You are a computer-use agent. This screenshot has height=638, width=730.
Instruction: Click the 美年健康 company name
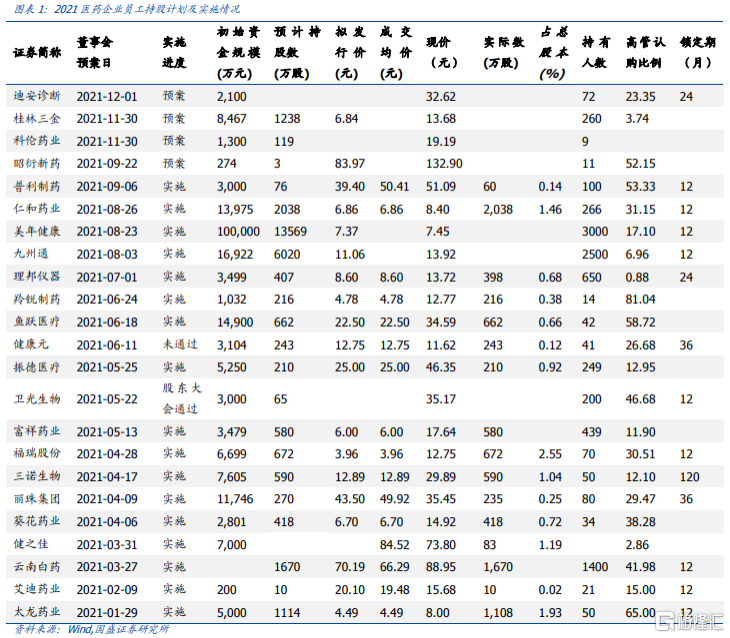click(37, 231)
